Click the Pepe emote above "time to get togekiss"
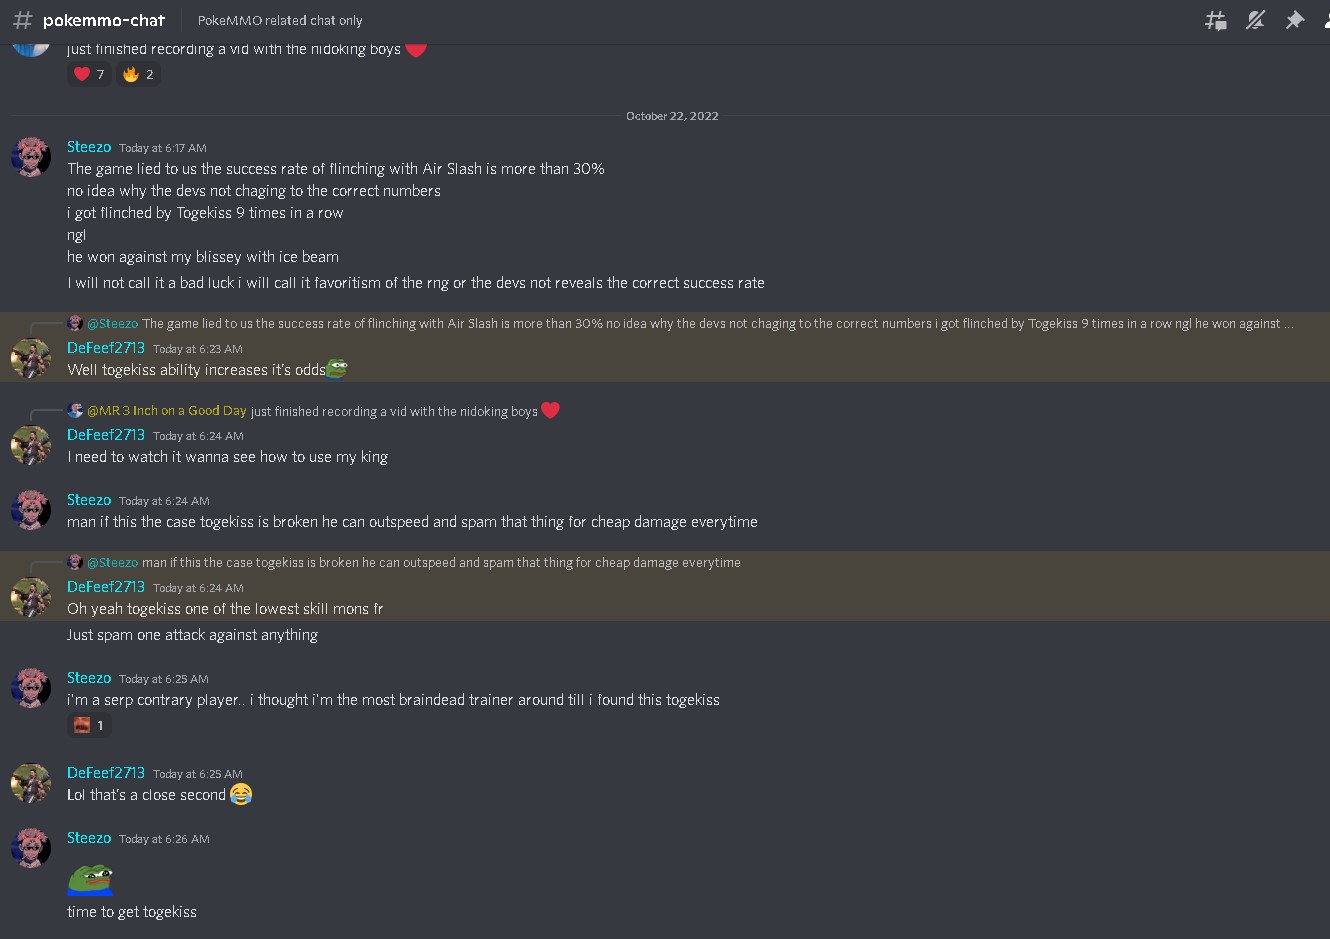The height and width of the screenshot is (939, 1330). pyautogui.click(x=90, y=880)
